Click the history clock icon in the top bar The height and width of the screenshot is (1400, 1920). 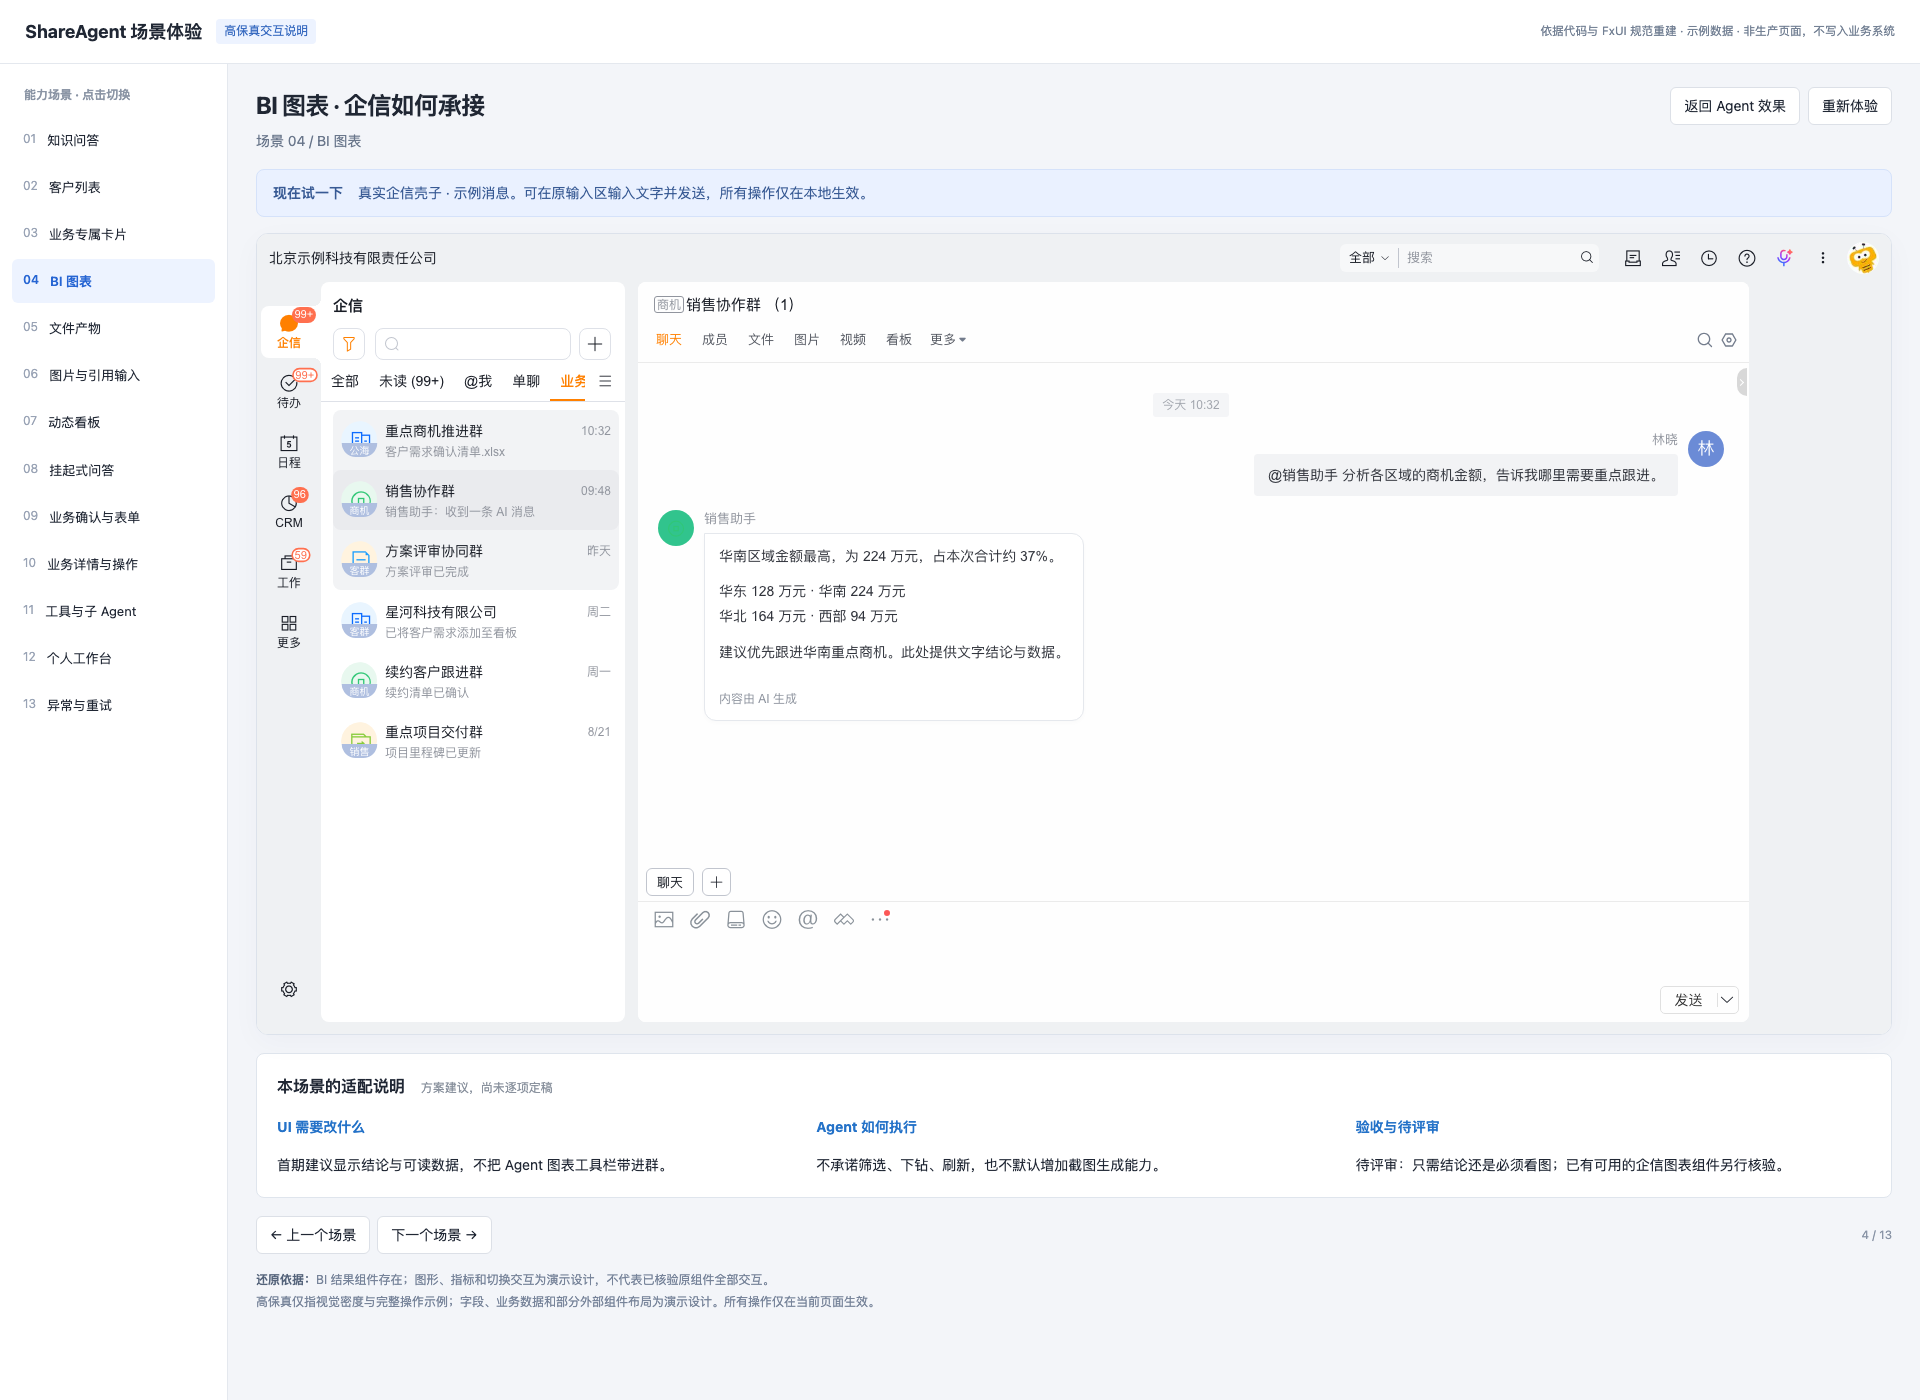[x=1709, y=258]
